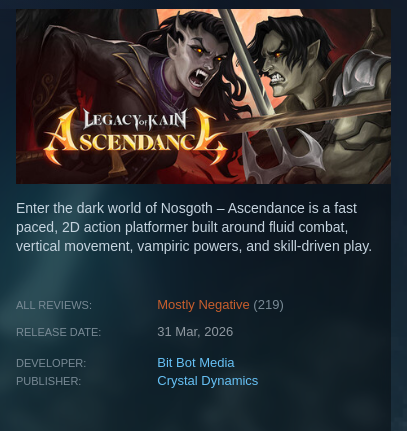Click the DEVELOPER label
407x431 pixels.
tap(51, 363)
